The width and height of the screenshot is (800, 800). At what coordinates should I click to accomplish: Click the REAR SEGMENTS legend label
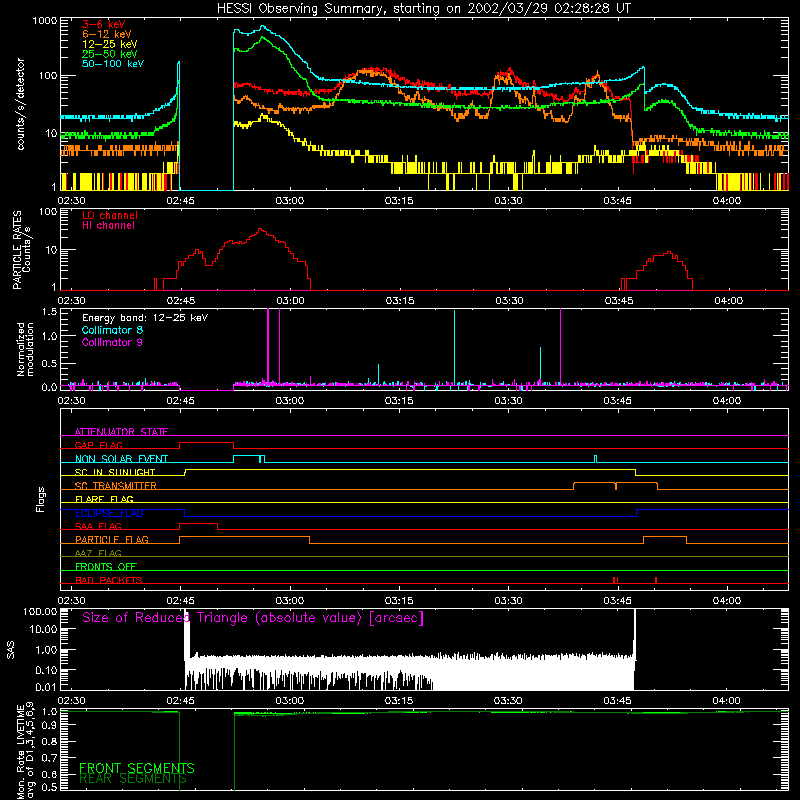[133, 779]
